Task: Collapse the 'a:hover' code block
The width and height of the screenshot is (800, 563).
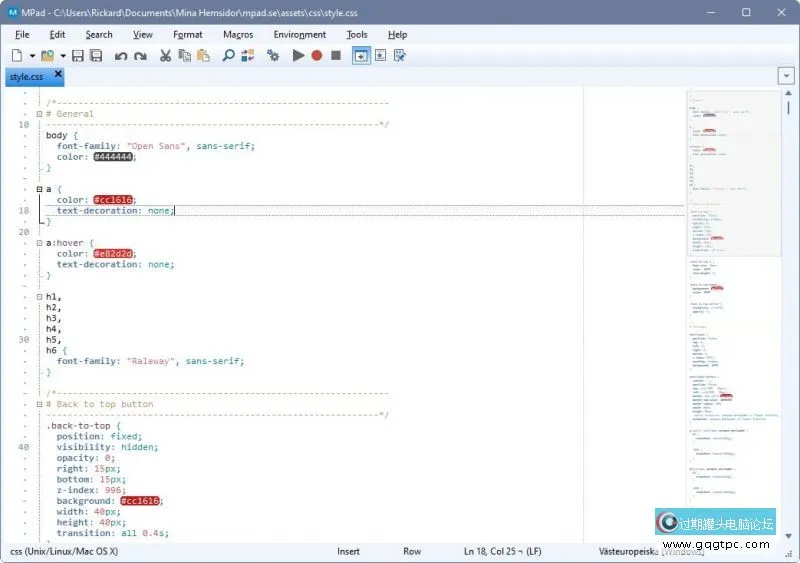Action: [39, 243]
